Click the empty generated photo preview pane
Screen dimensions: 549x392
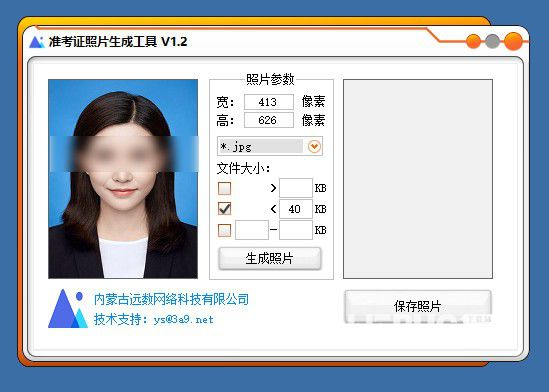[x=418, y=179]
